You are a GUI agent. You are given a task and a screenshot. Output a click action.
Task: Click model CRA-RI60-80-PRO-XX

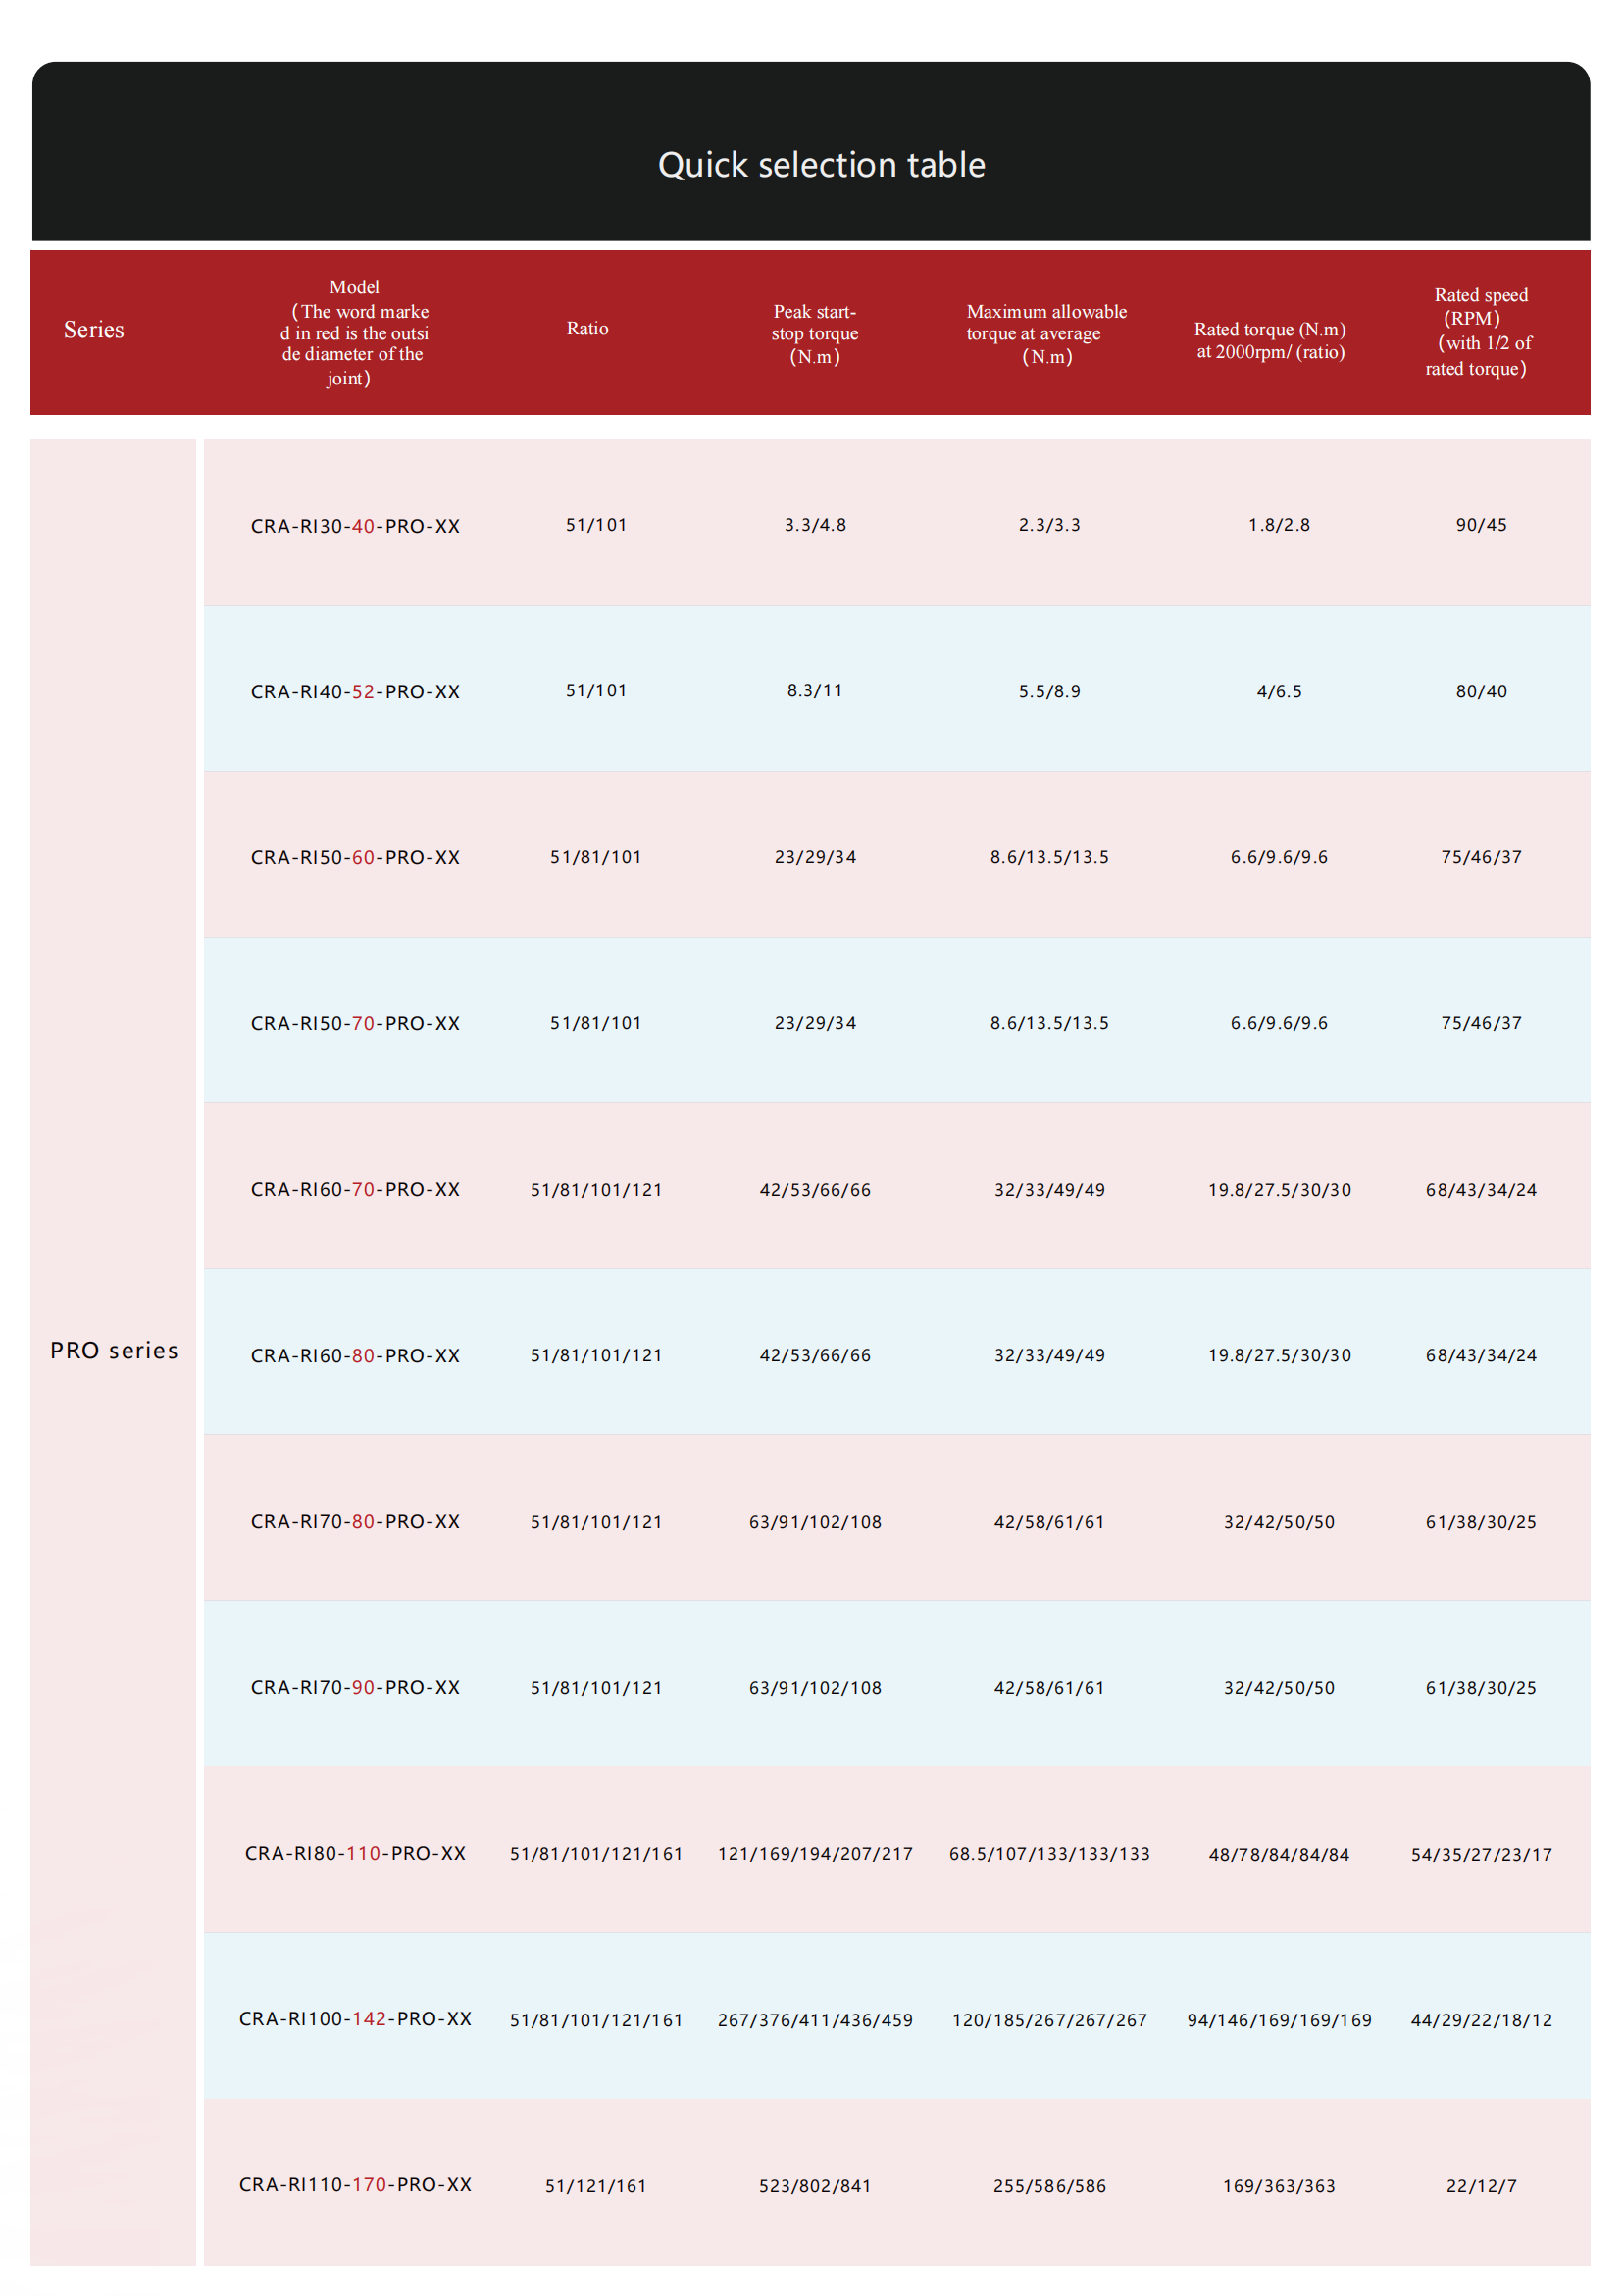point(355,1355)
